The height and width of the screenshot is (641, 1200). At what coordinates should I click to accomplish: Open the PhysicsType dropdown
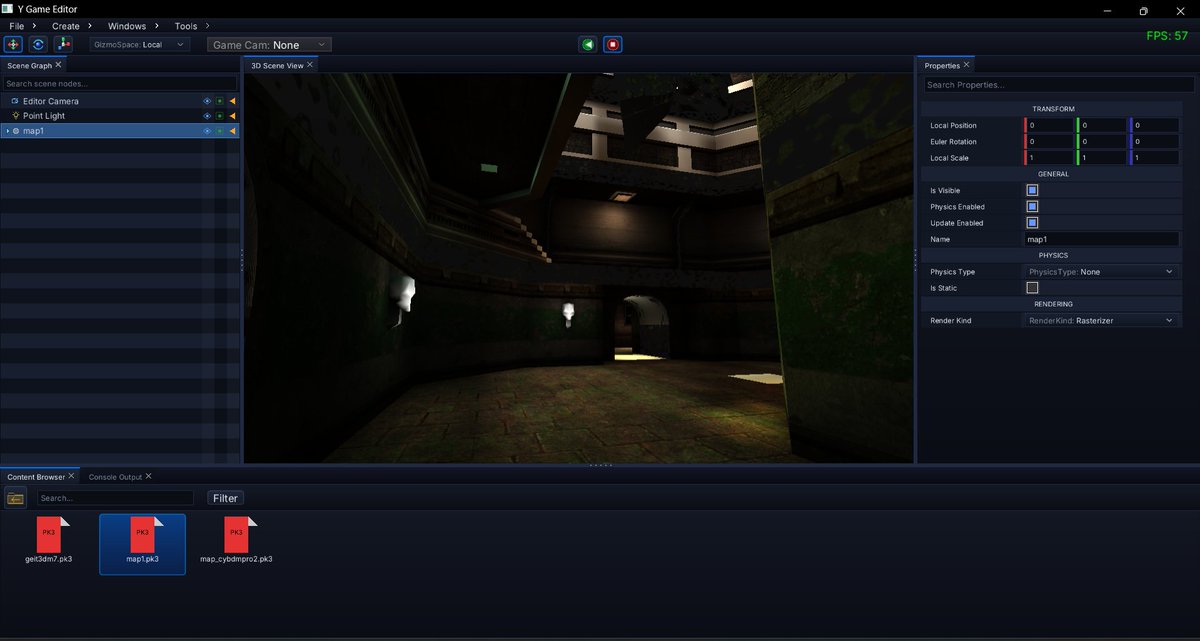tap(1101, 272)
